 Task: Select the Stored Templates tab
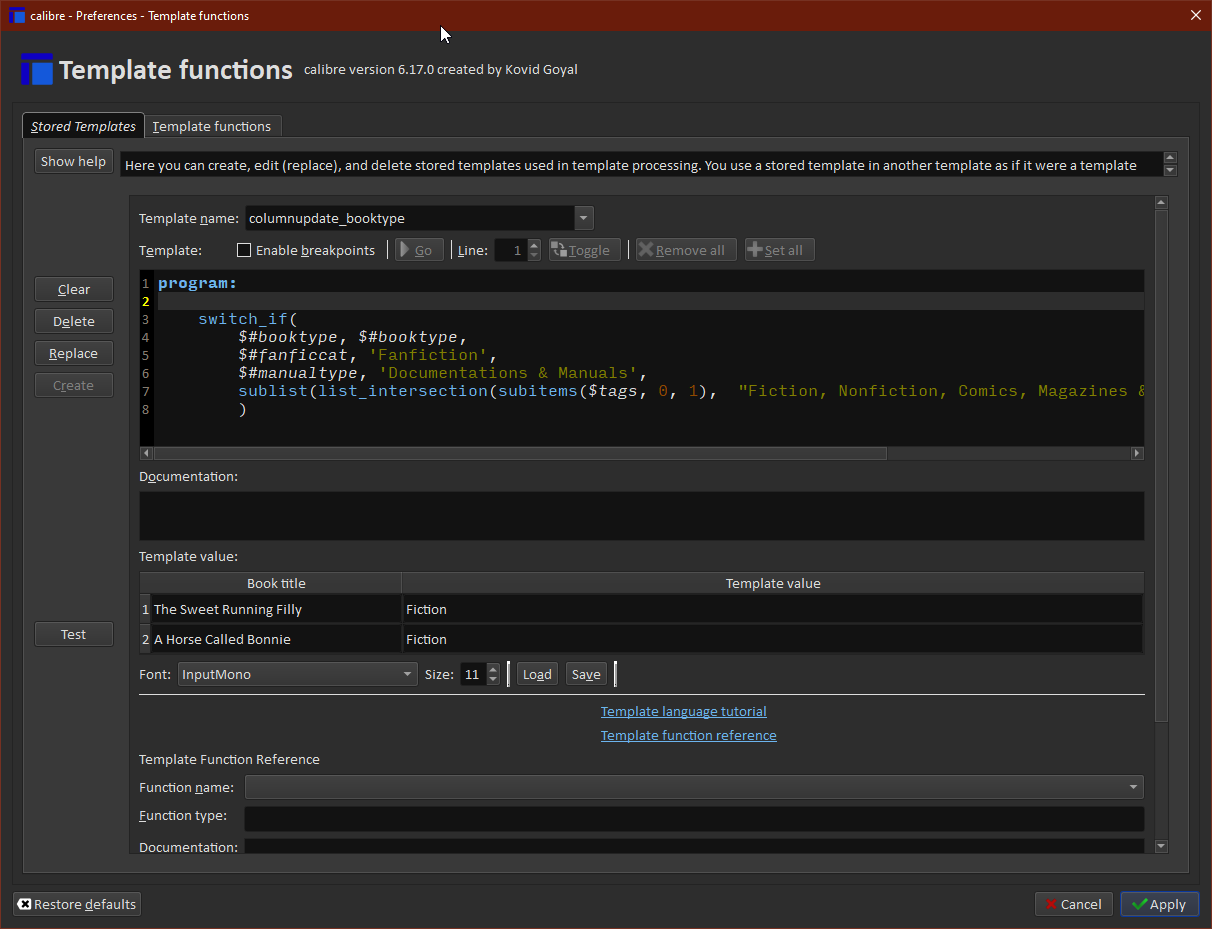pos(83,126)
